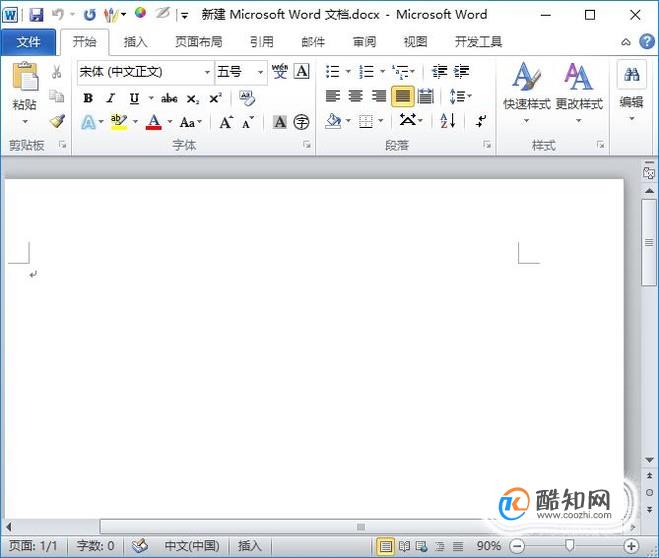Viewport: 659px width, 558px height.
Task: Open the Editing binoculars button
Action: [631, 90]
